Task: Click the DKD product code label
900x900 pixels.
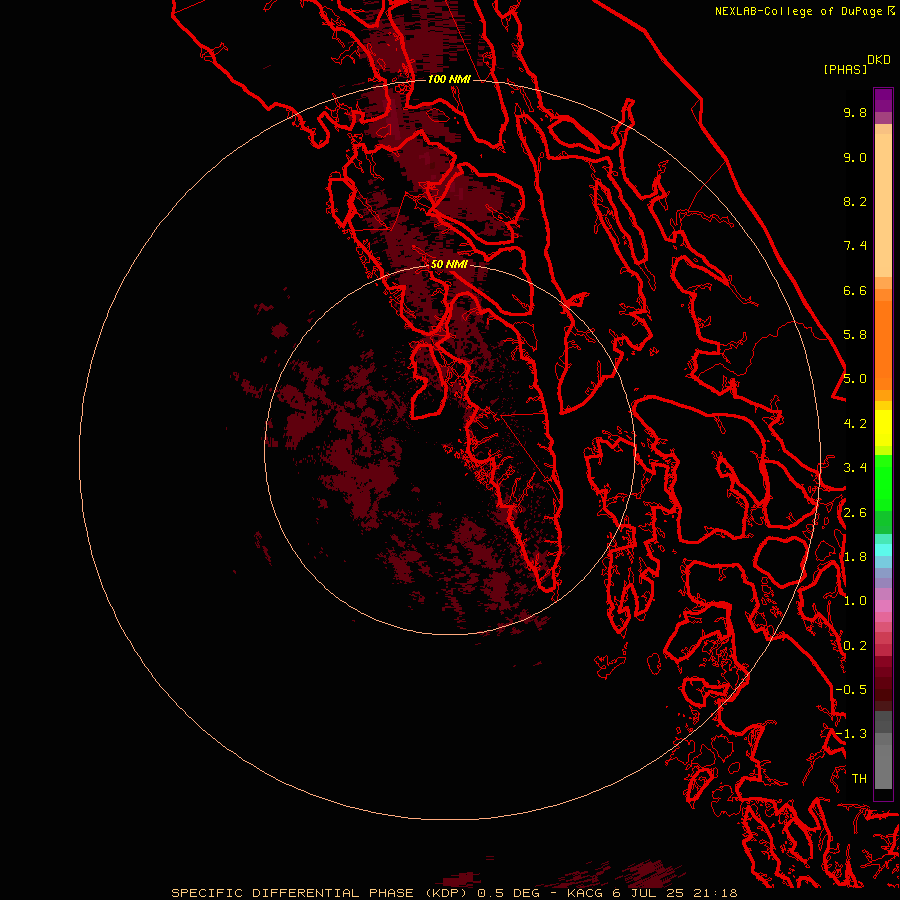Action: click(879, 60)
